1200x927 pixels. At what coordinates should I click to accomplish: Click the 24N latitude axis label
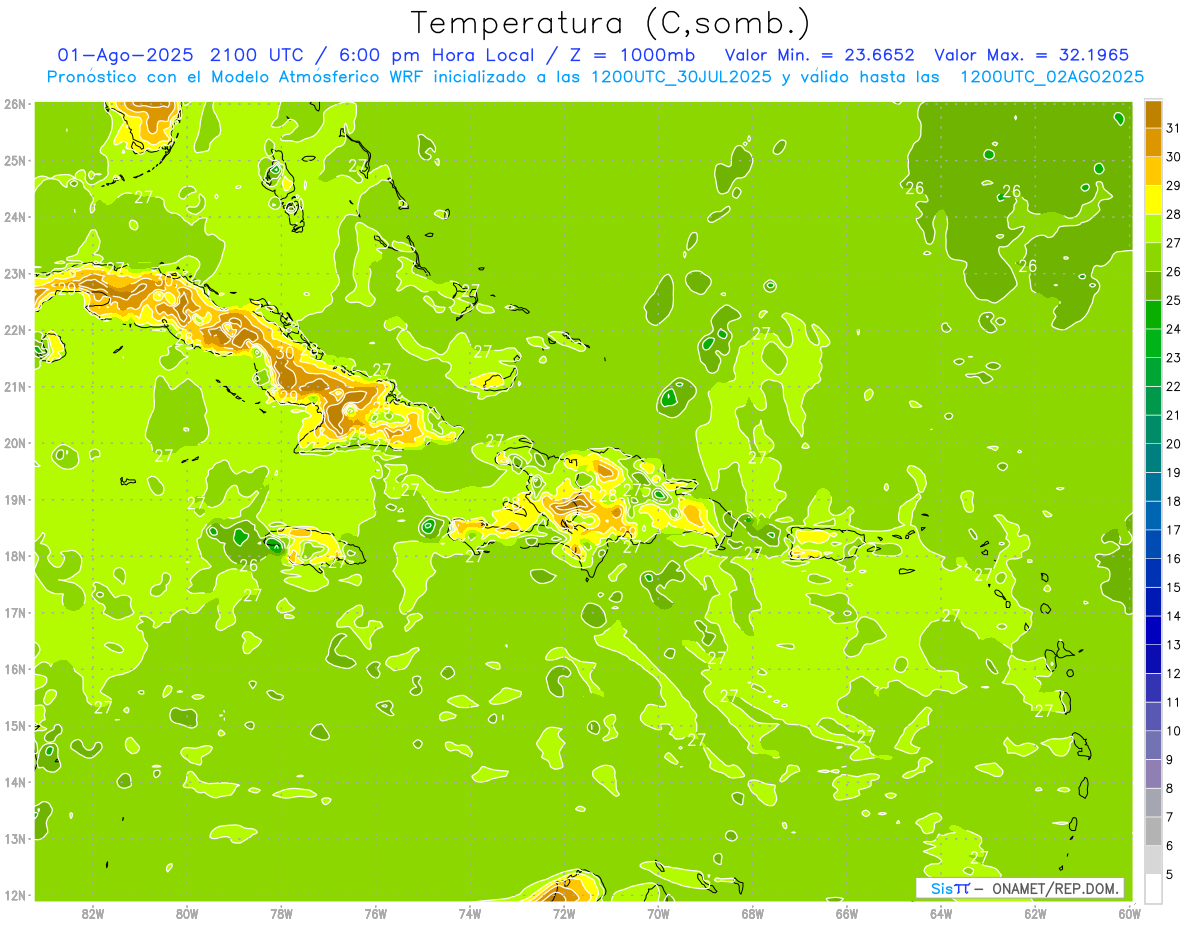click(15, 217)
